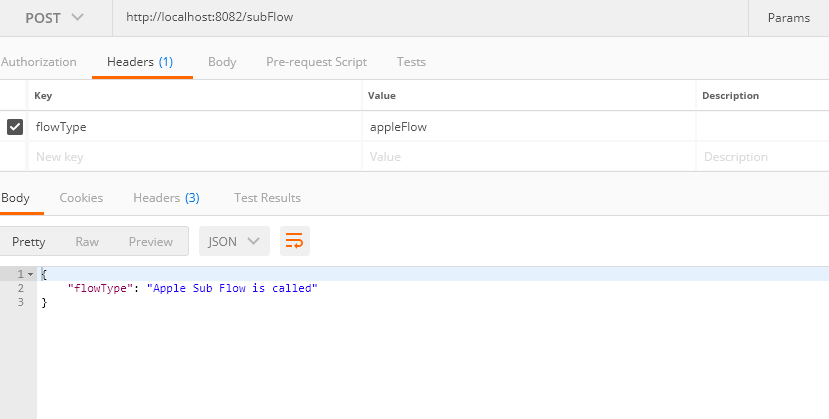Viewport: 829px width, 419px height.
Task: Click the wrap lines icon
Action: coord(295,241)
